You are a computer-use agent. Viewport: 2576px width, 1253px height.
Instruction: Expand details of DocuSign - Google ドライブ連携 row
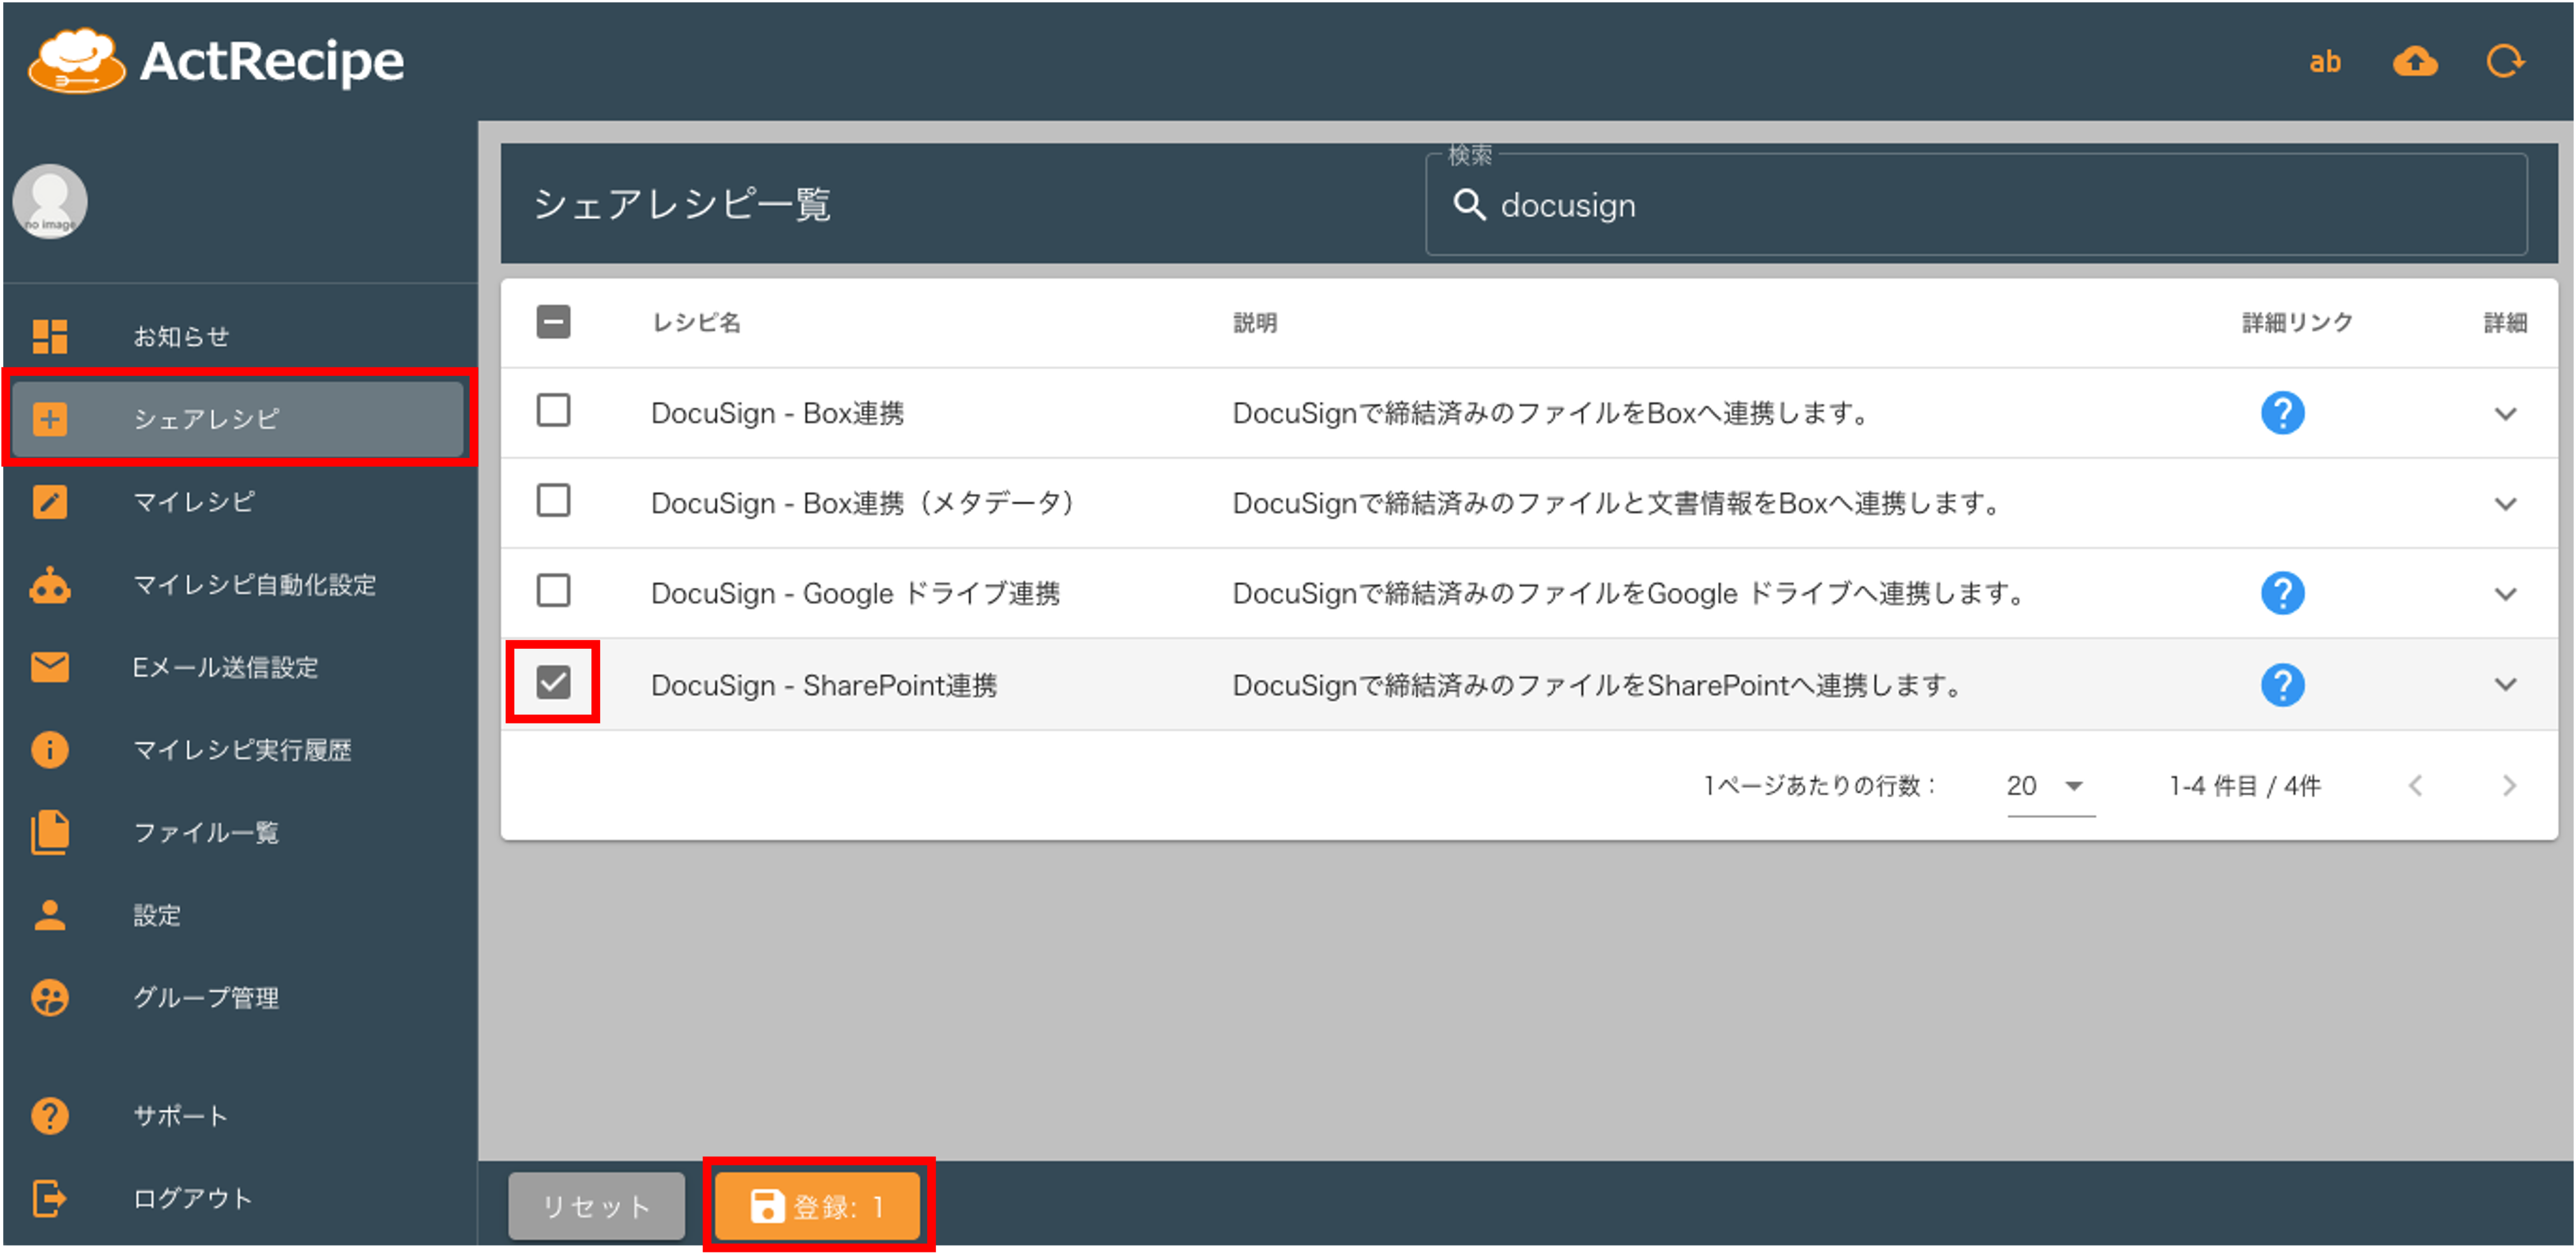pyautogui.click(x=2505, y=594)
